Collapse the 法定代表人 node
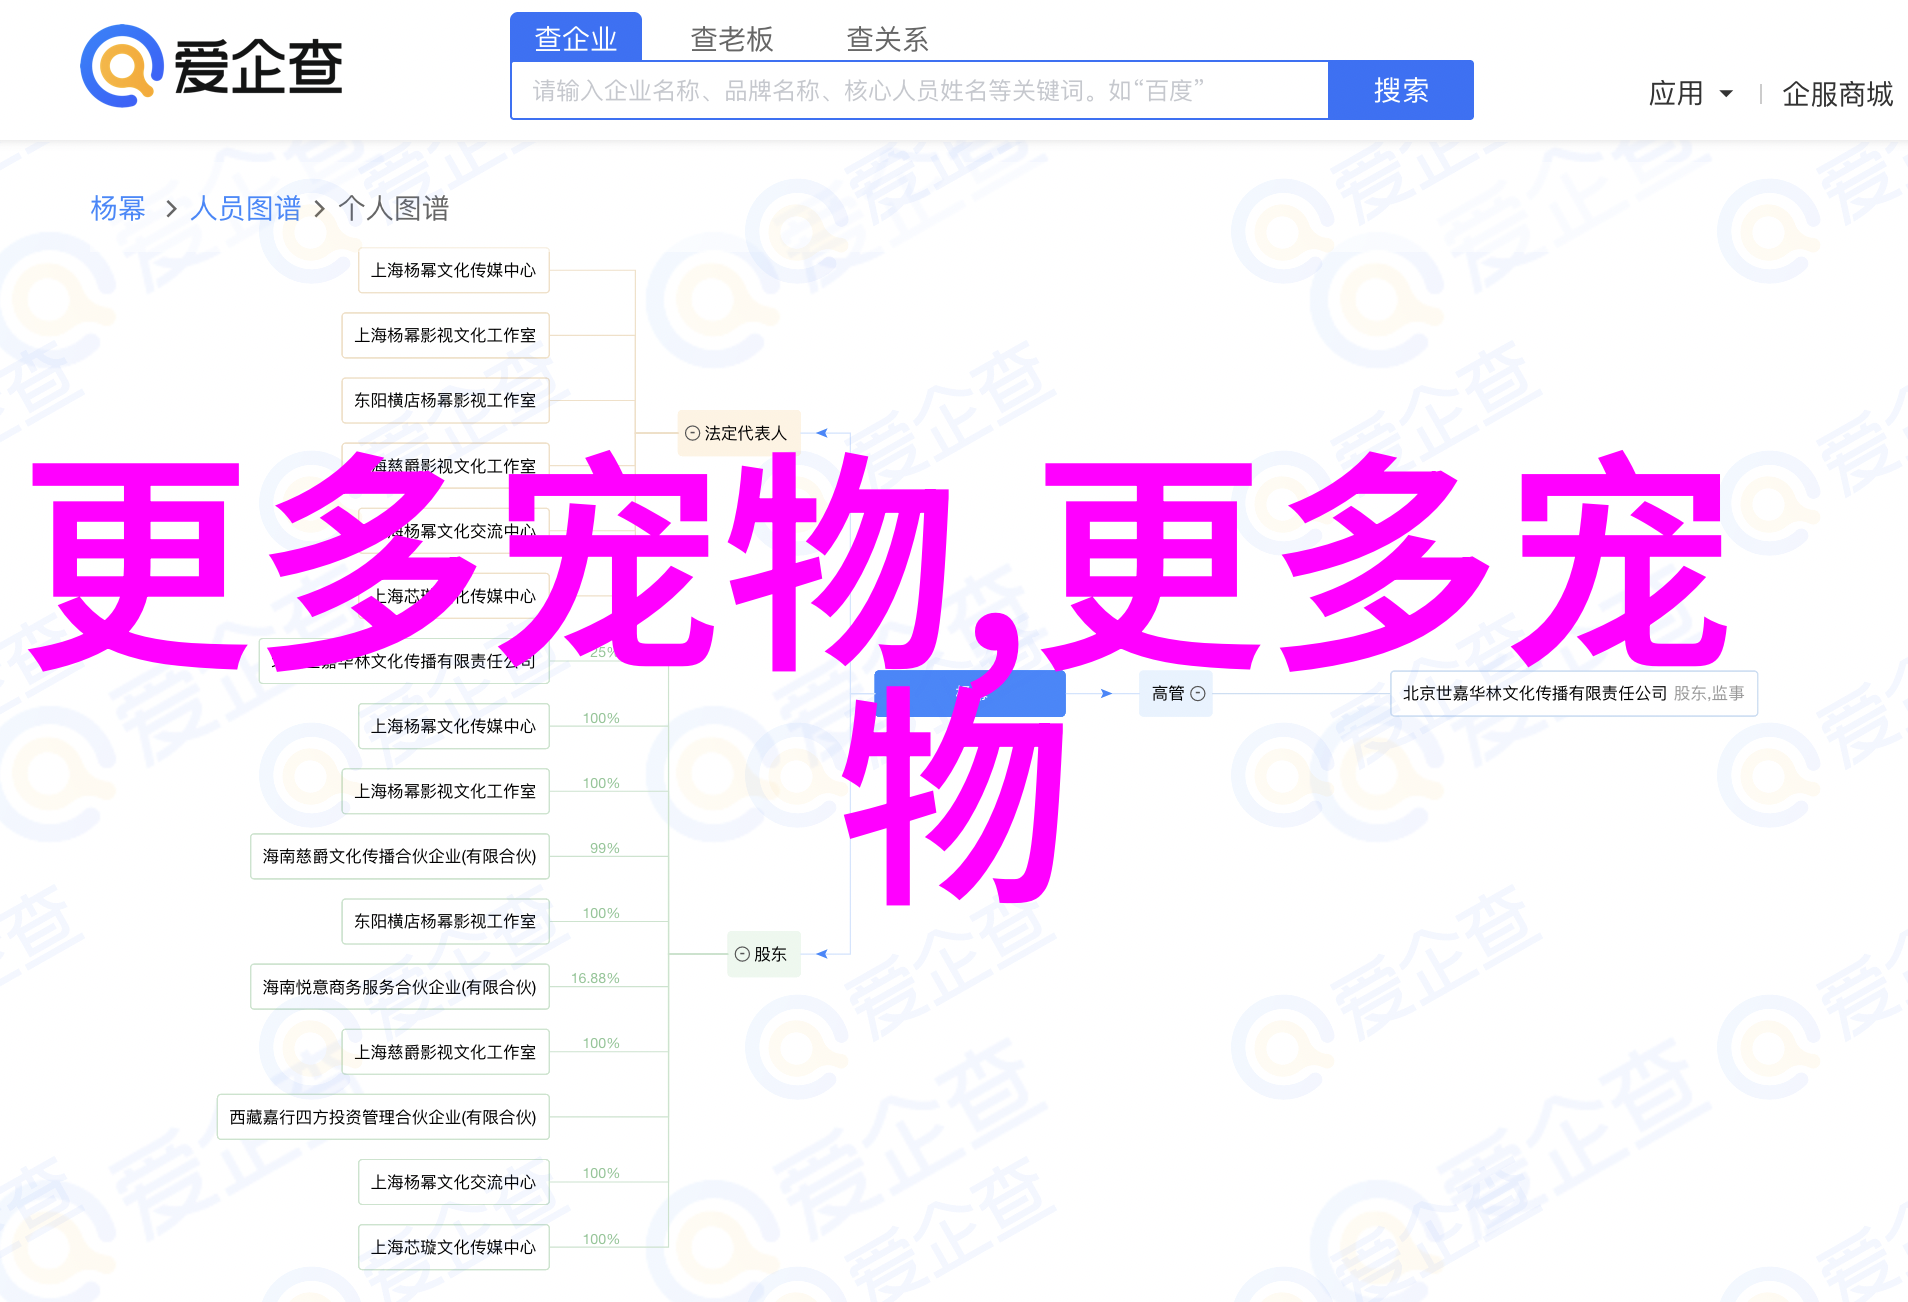The image size is (1908, 1302). point(692,433)
